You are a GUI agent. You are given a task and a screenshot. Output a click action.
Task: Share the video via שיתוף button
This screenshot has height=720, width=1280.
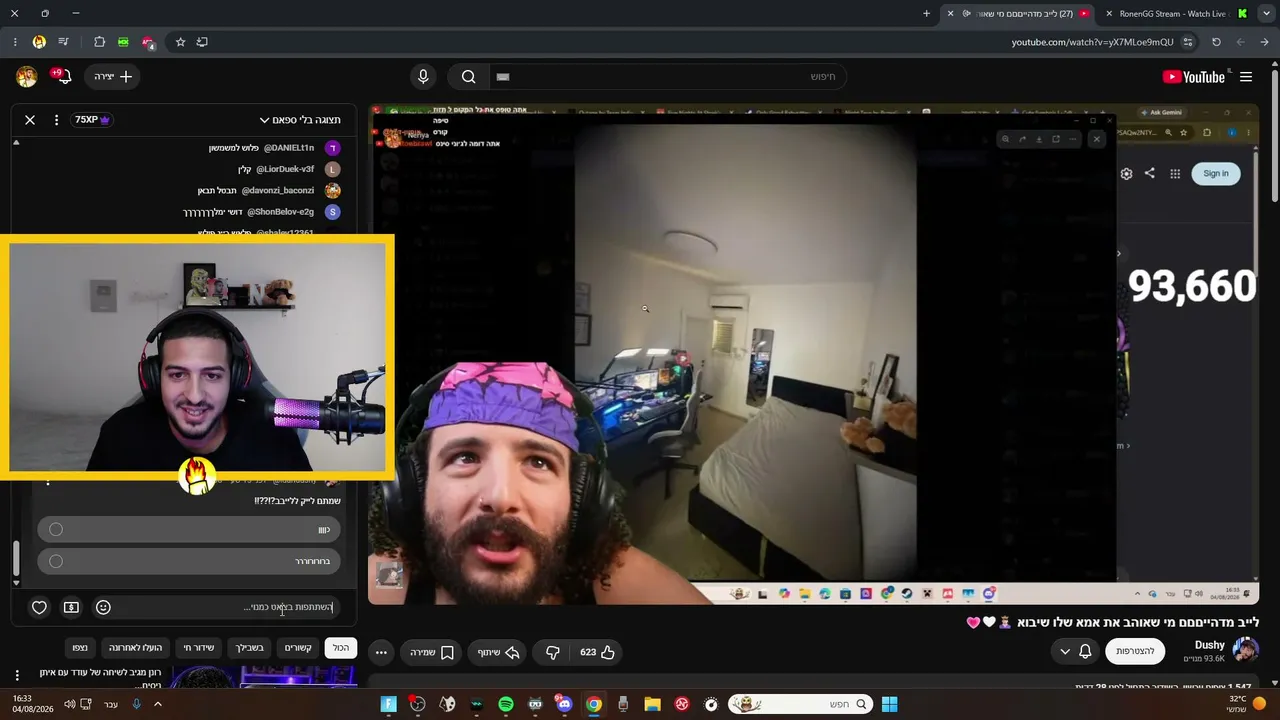498,652
